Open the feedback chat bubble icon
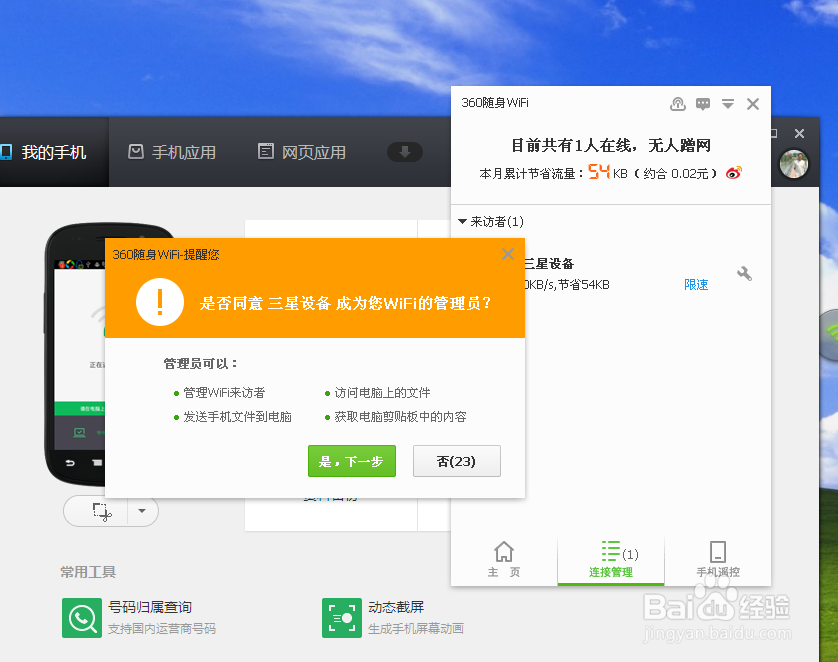 (x=703, y=104)
